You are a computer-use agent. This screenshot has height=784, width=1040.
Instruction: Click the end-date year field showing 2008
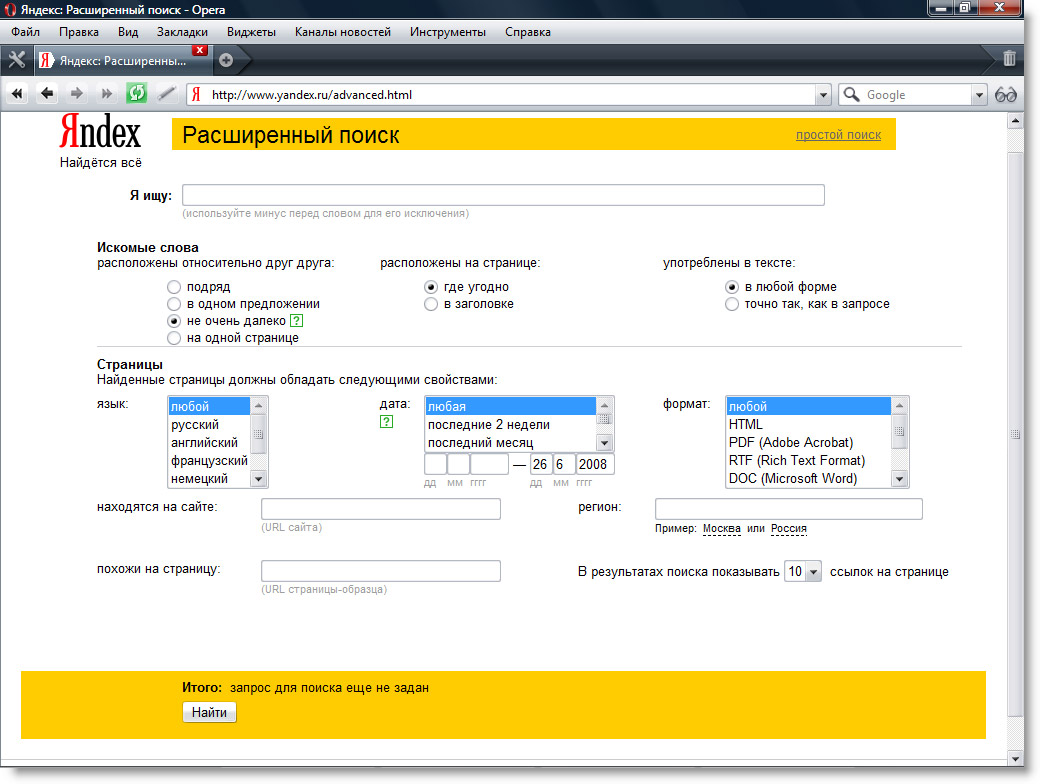click(594, 464)
